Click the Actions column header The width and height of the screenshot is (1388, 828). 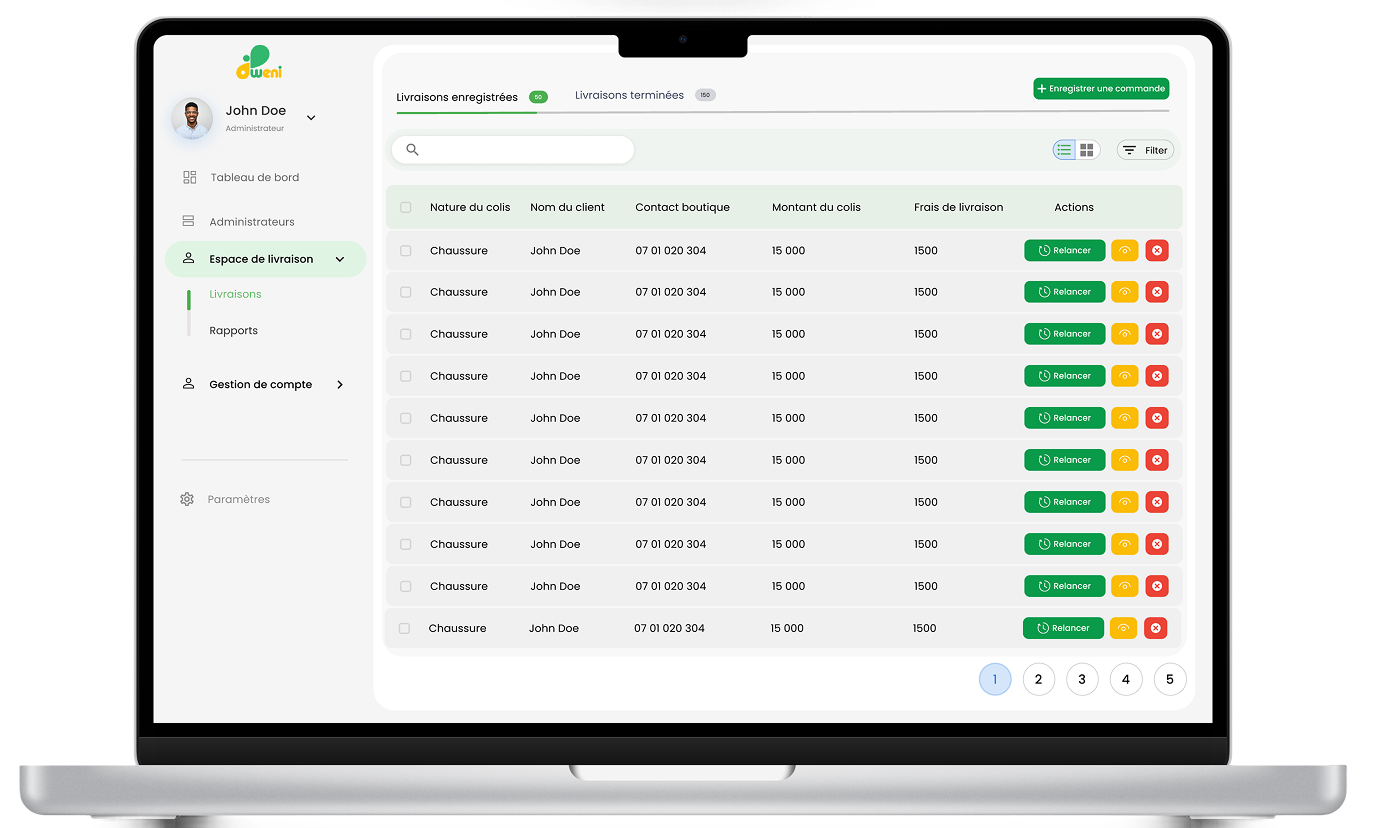(1074, 207)
